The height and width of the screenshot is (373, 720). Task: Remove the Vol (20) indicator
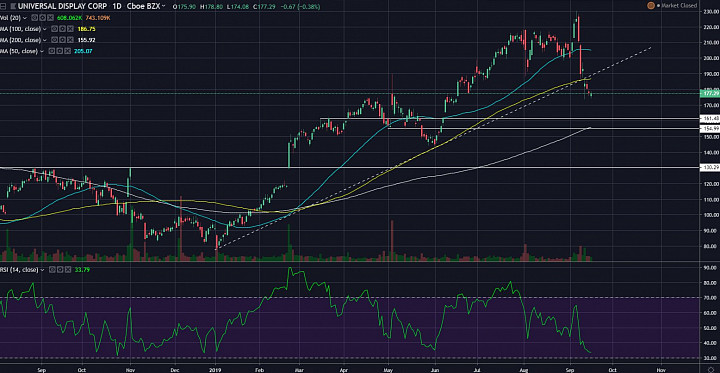point(51,18)
